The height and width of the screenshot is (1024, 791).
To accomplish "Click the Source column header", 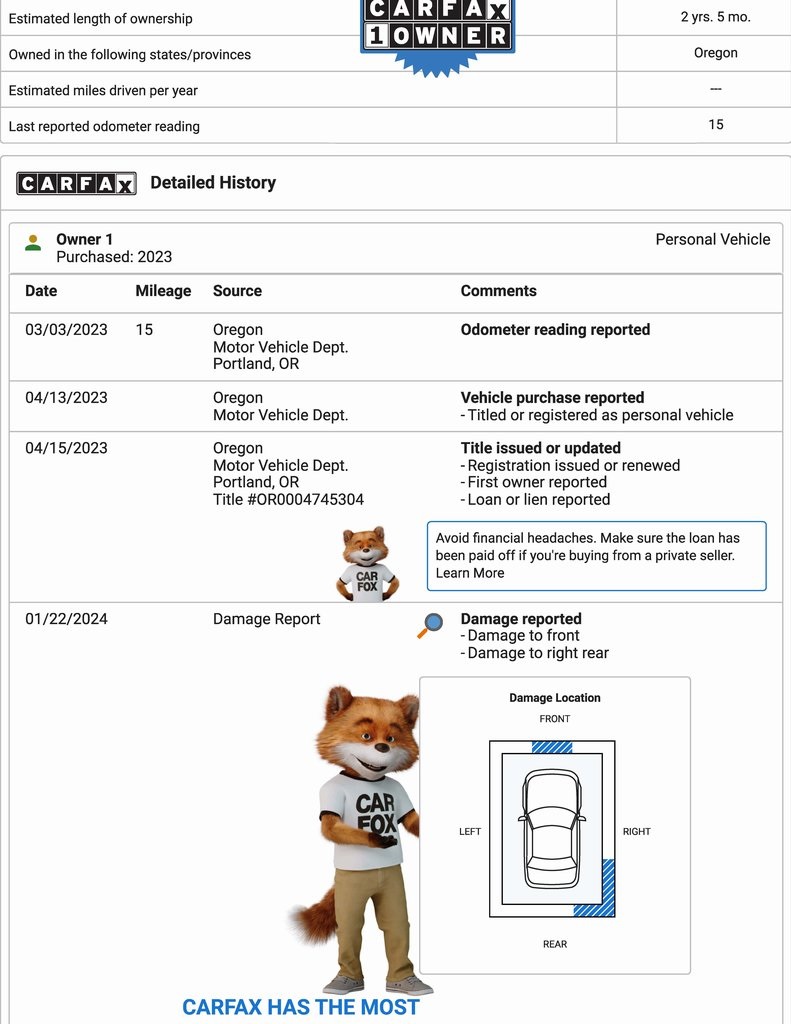I will [237, 291].
